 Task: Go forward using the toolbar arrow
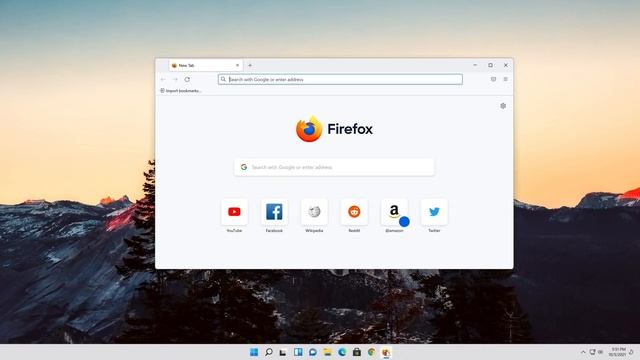[175, 79]
